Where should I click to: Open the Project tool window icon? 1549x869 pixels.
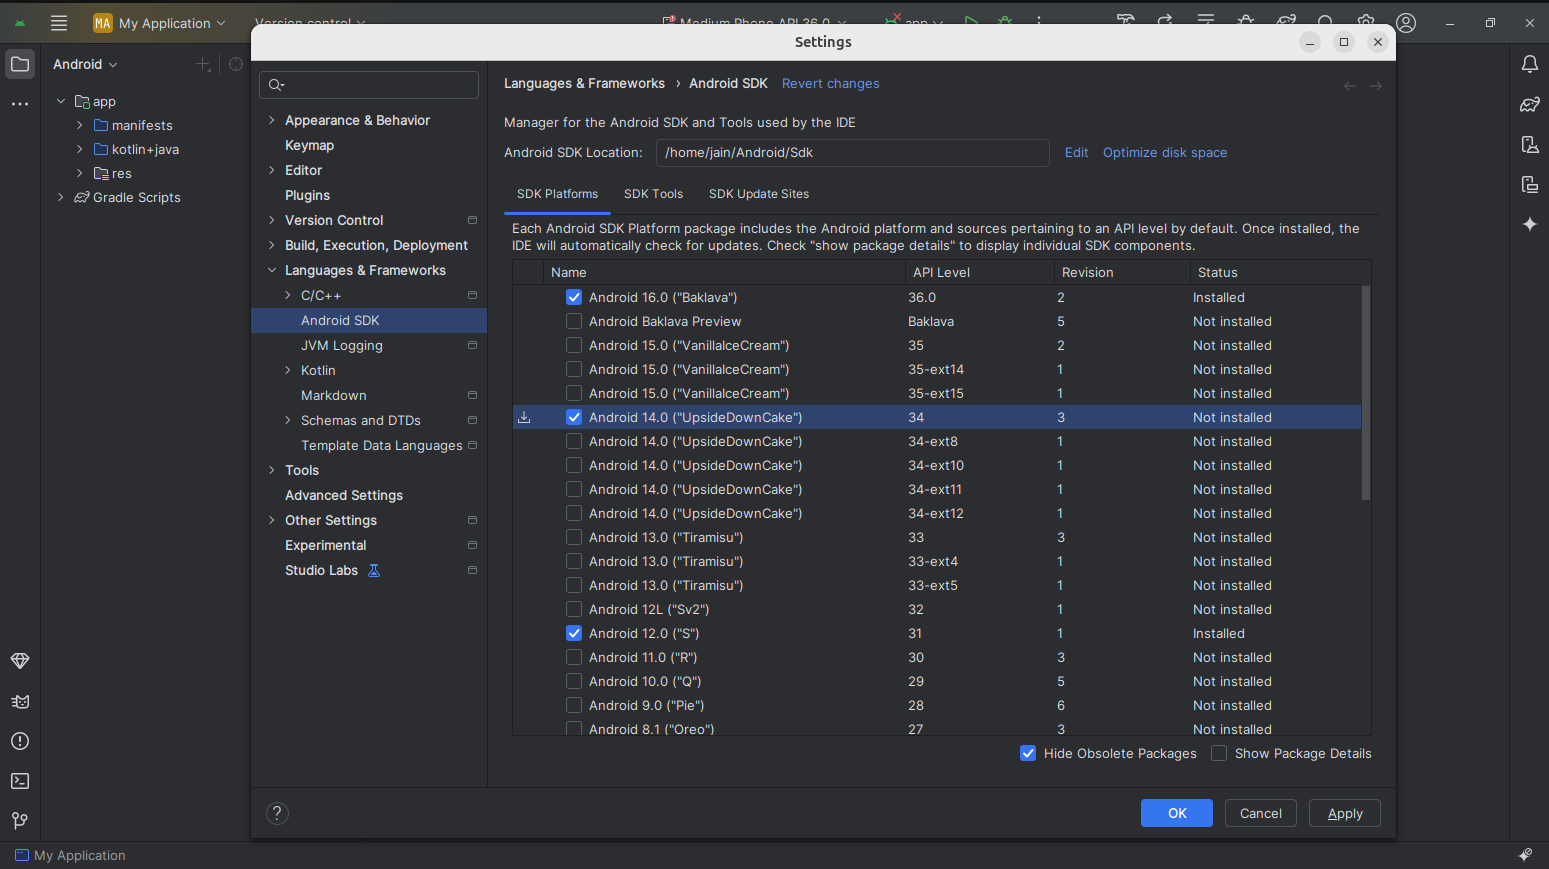click(20, 64)
